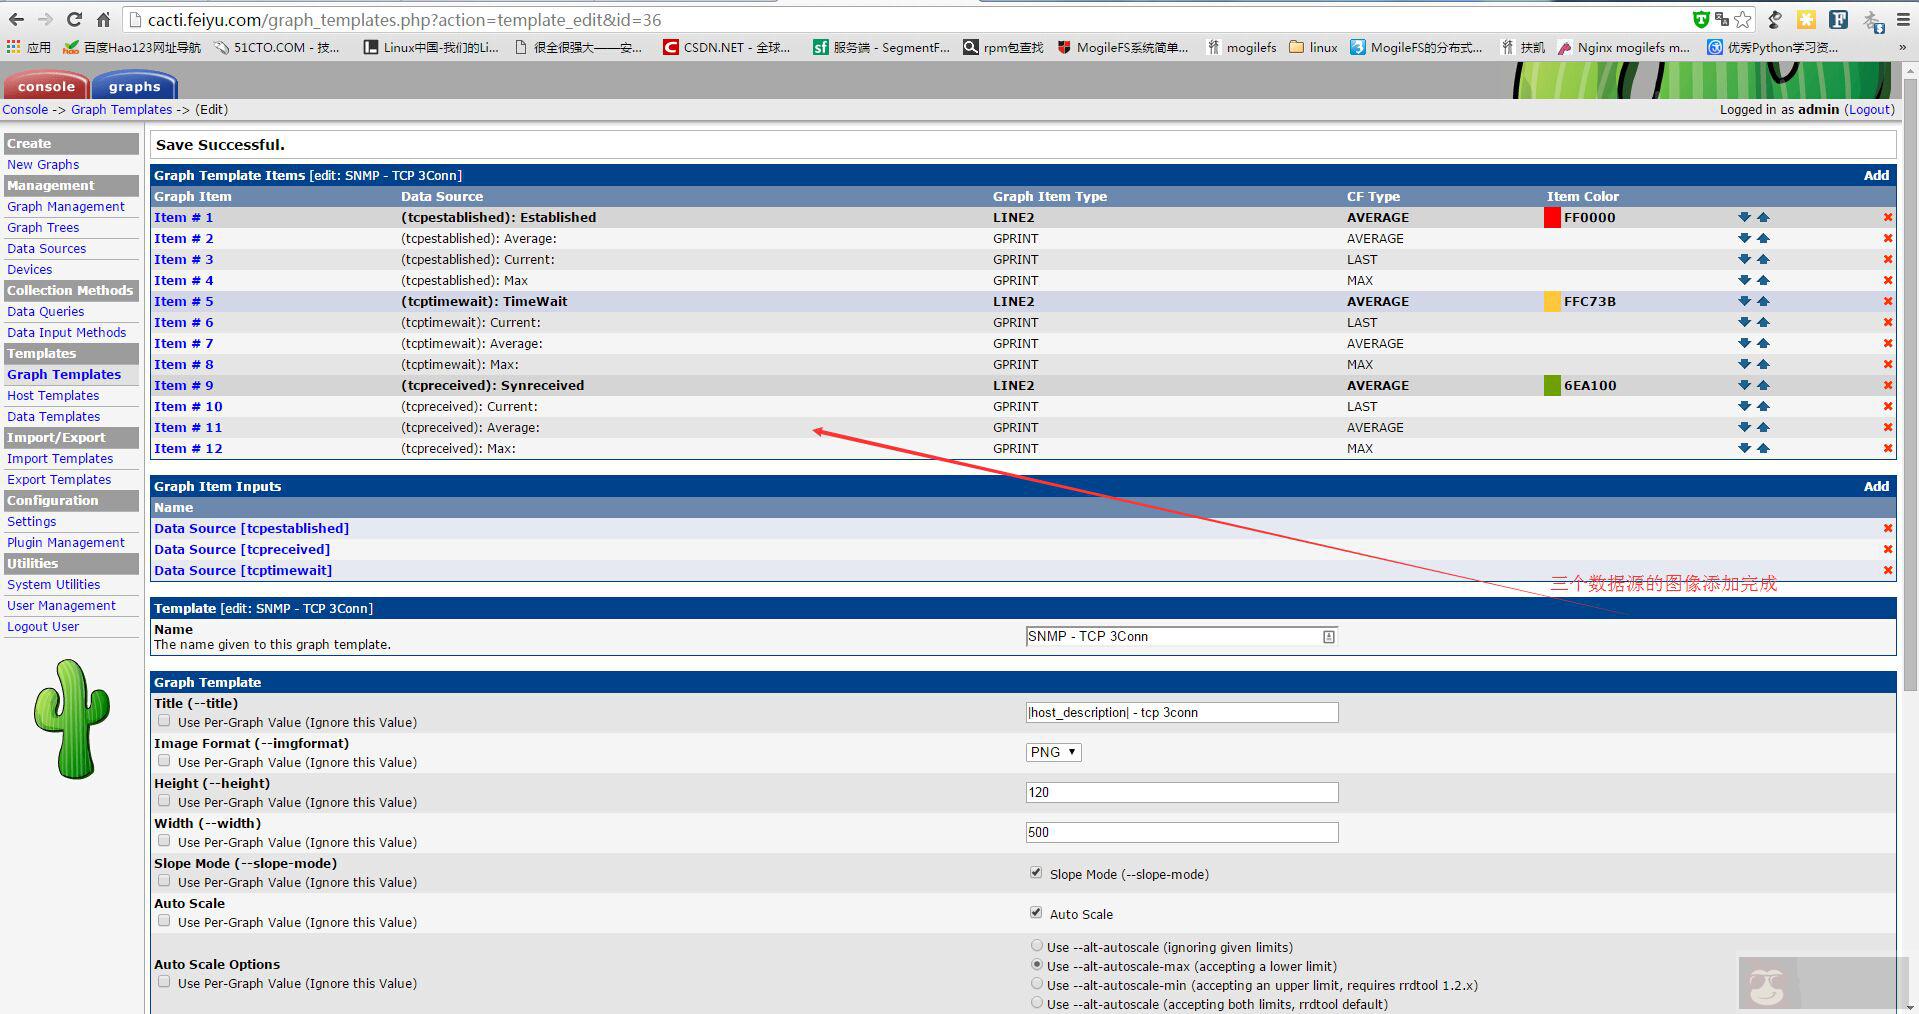Bookmark page with star icon
Image resolution: width=1919 pixels, height=1014 pixels.
point(1743,20)
